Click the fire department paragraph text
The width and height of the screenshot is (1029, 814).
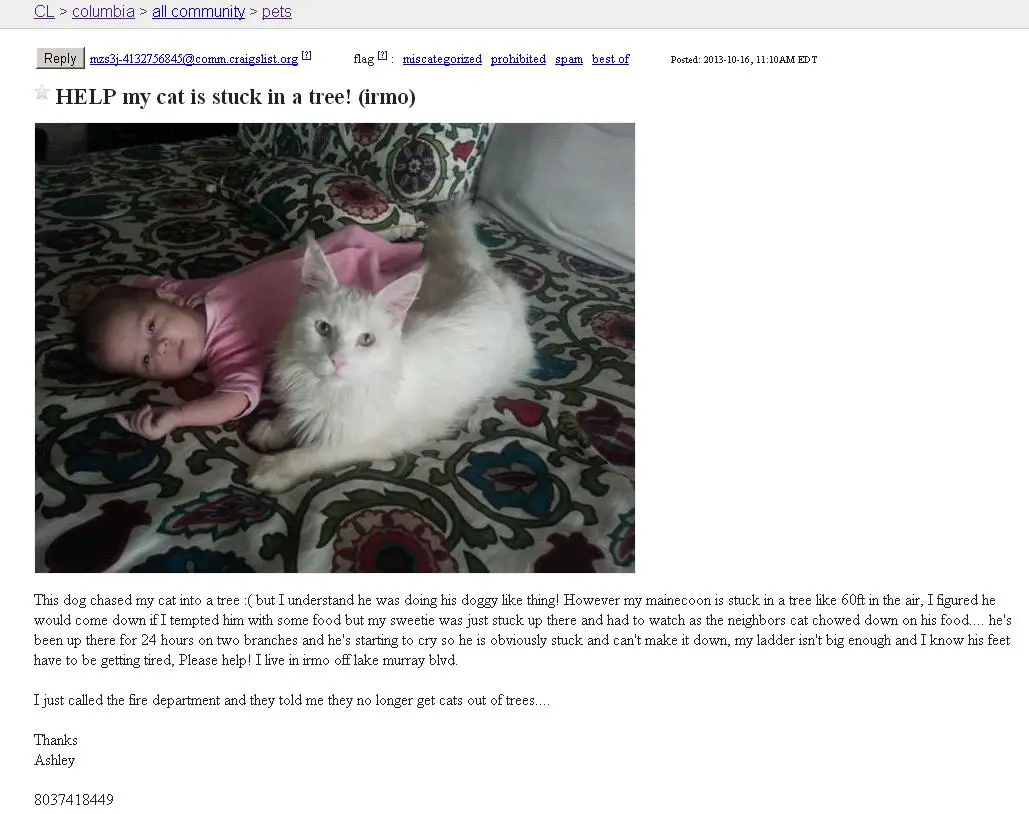(x=292, y=700)
